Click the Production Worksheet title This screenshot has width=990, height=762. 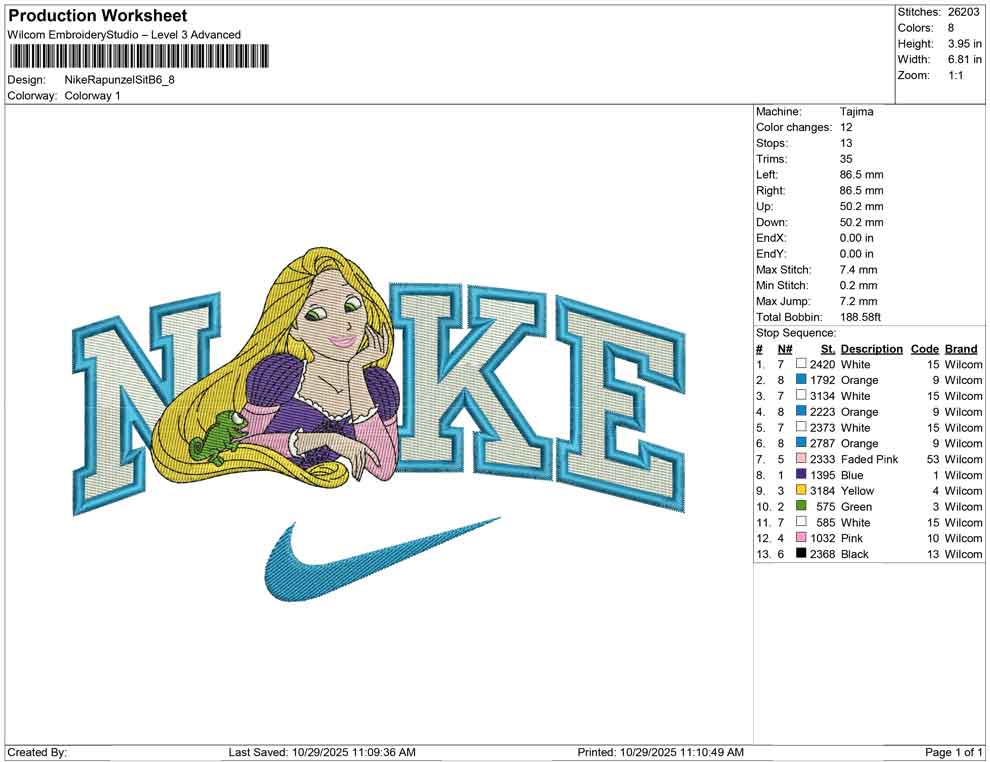(97, 16)
